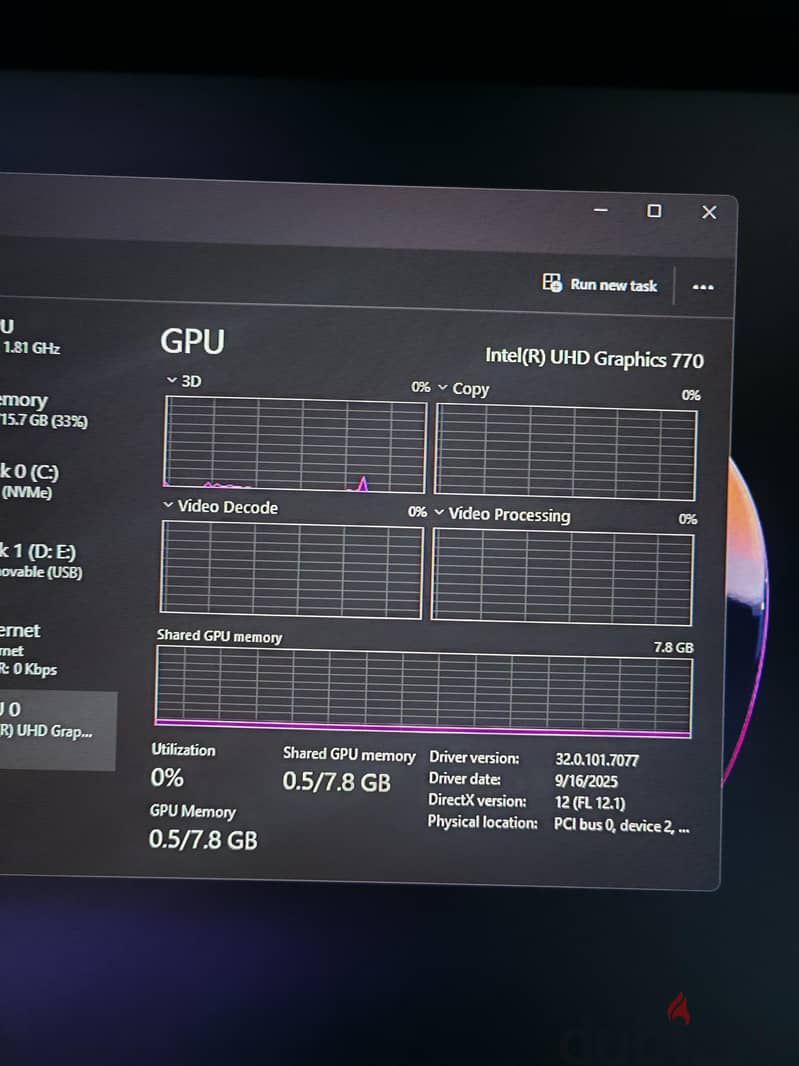The width and height of the screenshot is (799, 1066).
Task: Select the Disk 1 (D: E:) USB sidebar item
Action: 41,561
